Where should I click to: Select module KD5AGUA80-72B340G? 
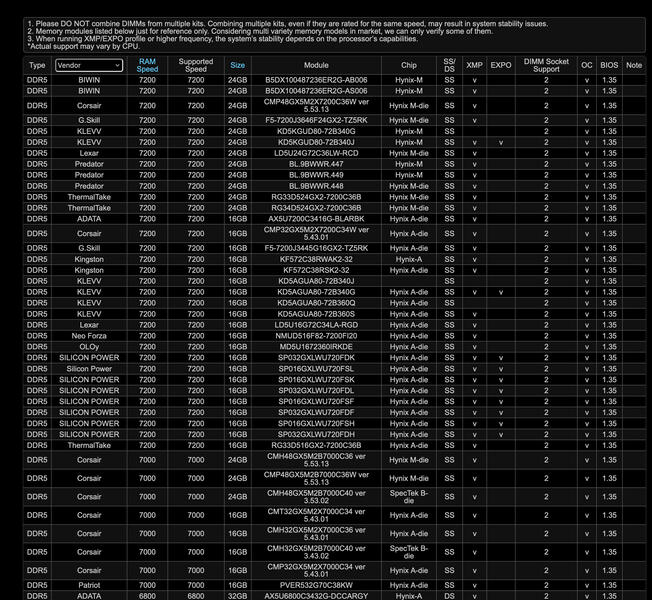pos(316,292)
